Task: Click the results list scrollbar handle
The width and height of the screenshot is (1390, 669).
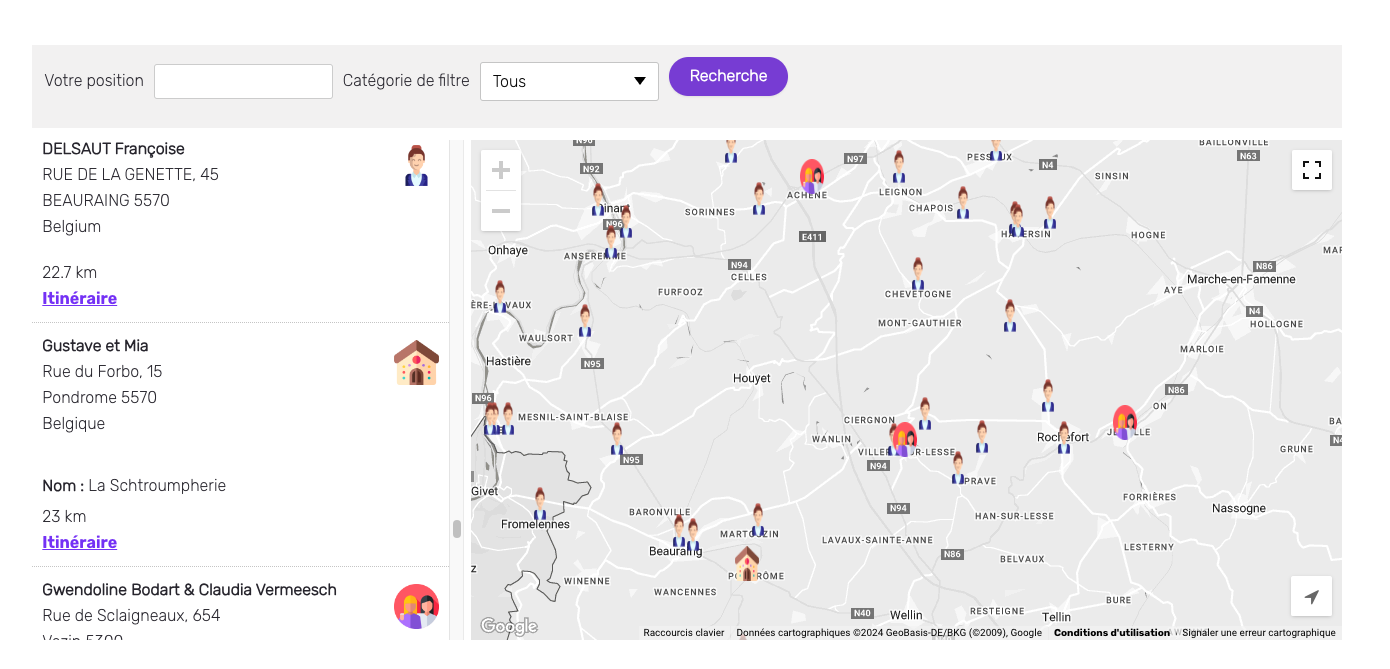Action: [x=457, y=529]
